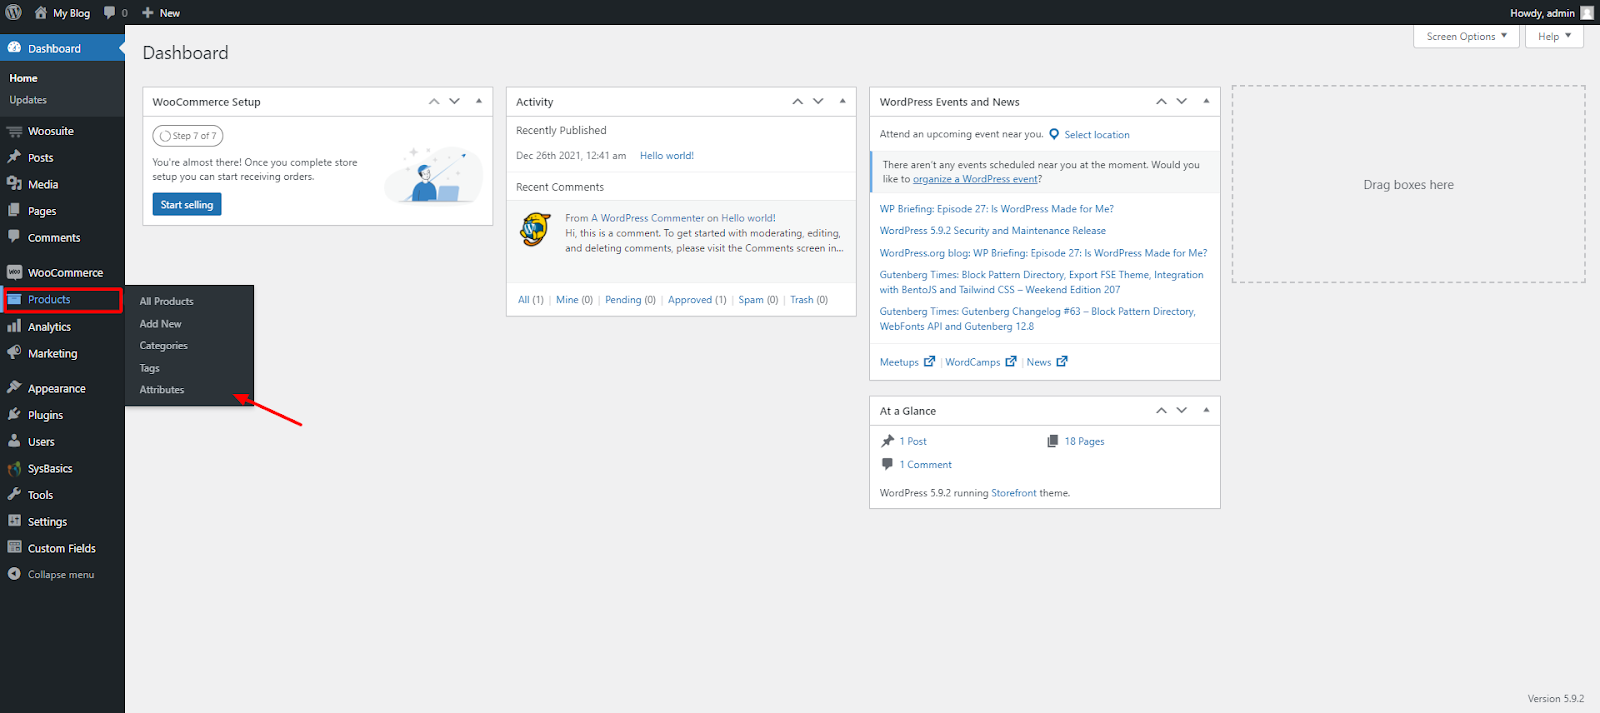This screenshot has width=1600, height=713.
Task: Click the Start selling button
Action: 187,204
